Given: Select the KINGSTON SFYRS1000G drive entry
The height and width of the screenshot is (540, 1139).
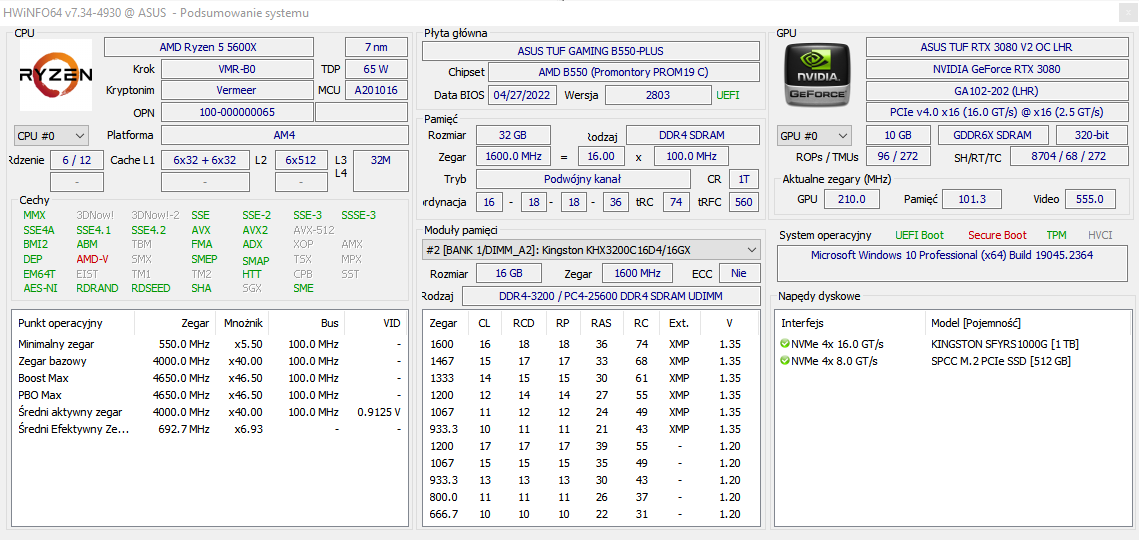Looking at the screenshot, I should click(x=1003, y=344).
